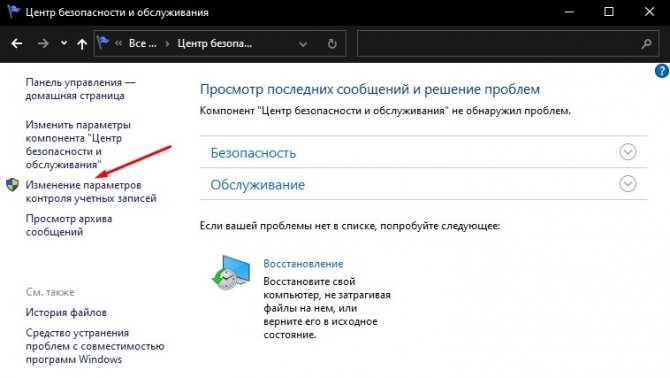670x378 pixels.
Task: Click the UAC shield icon
Action: pyautogui.click(x=12, y=185)
